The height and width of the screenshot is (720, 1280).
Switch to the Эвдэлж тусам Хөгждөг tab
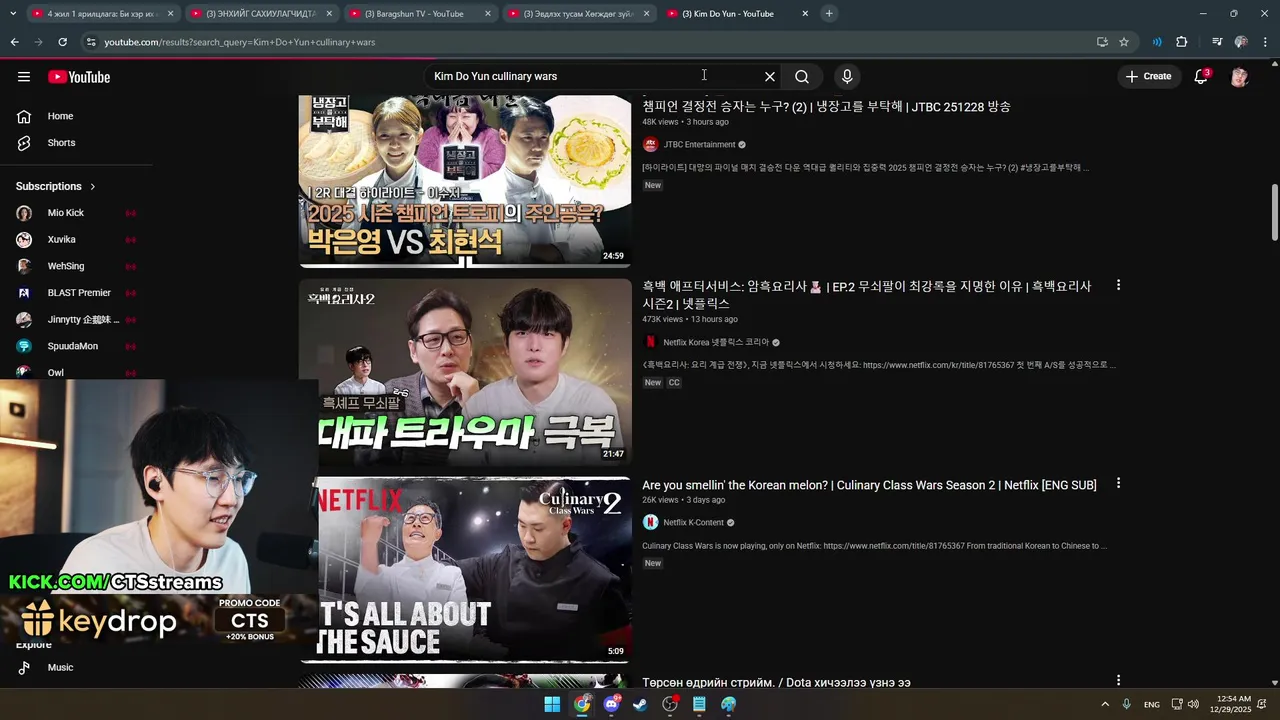[x=578, y=14]
